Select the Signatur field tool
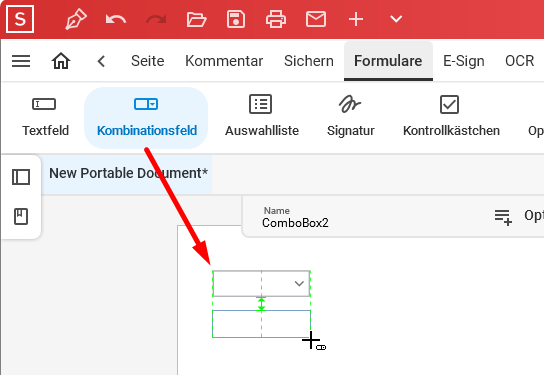This screenshot has width=544, height=375. pos(350,117)
